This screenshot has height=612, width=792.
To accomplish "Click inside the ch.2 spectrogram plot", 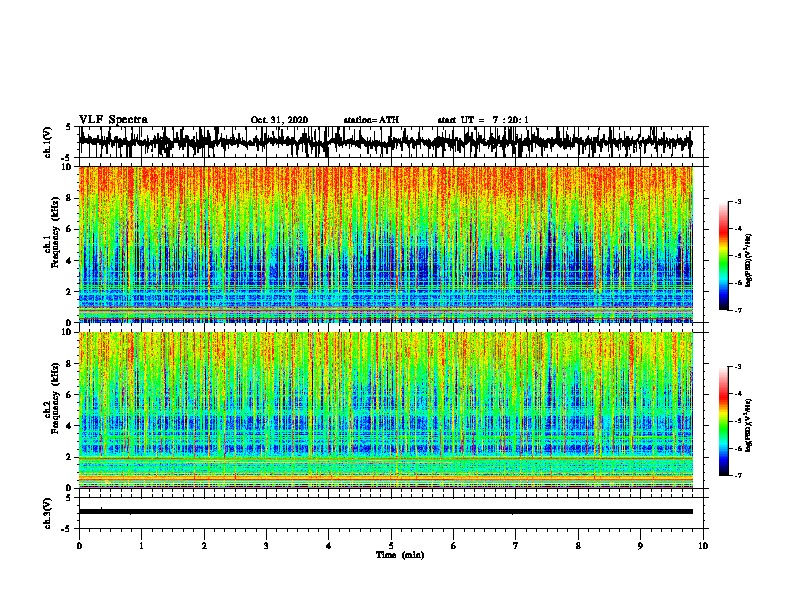I will [385, 410].
